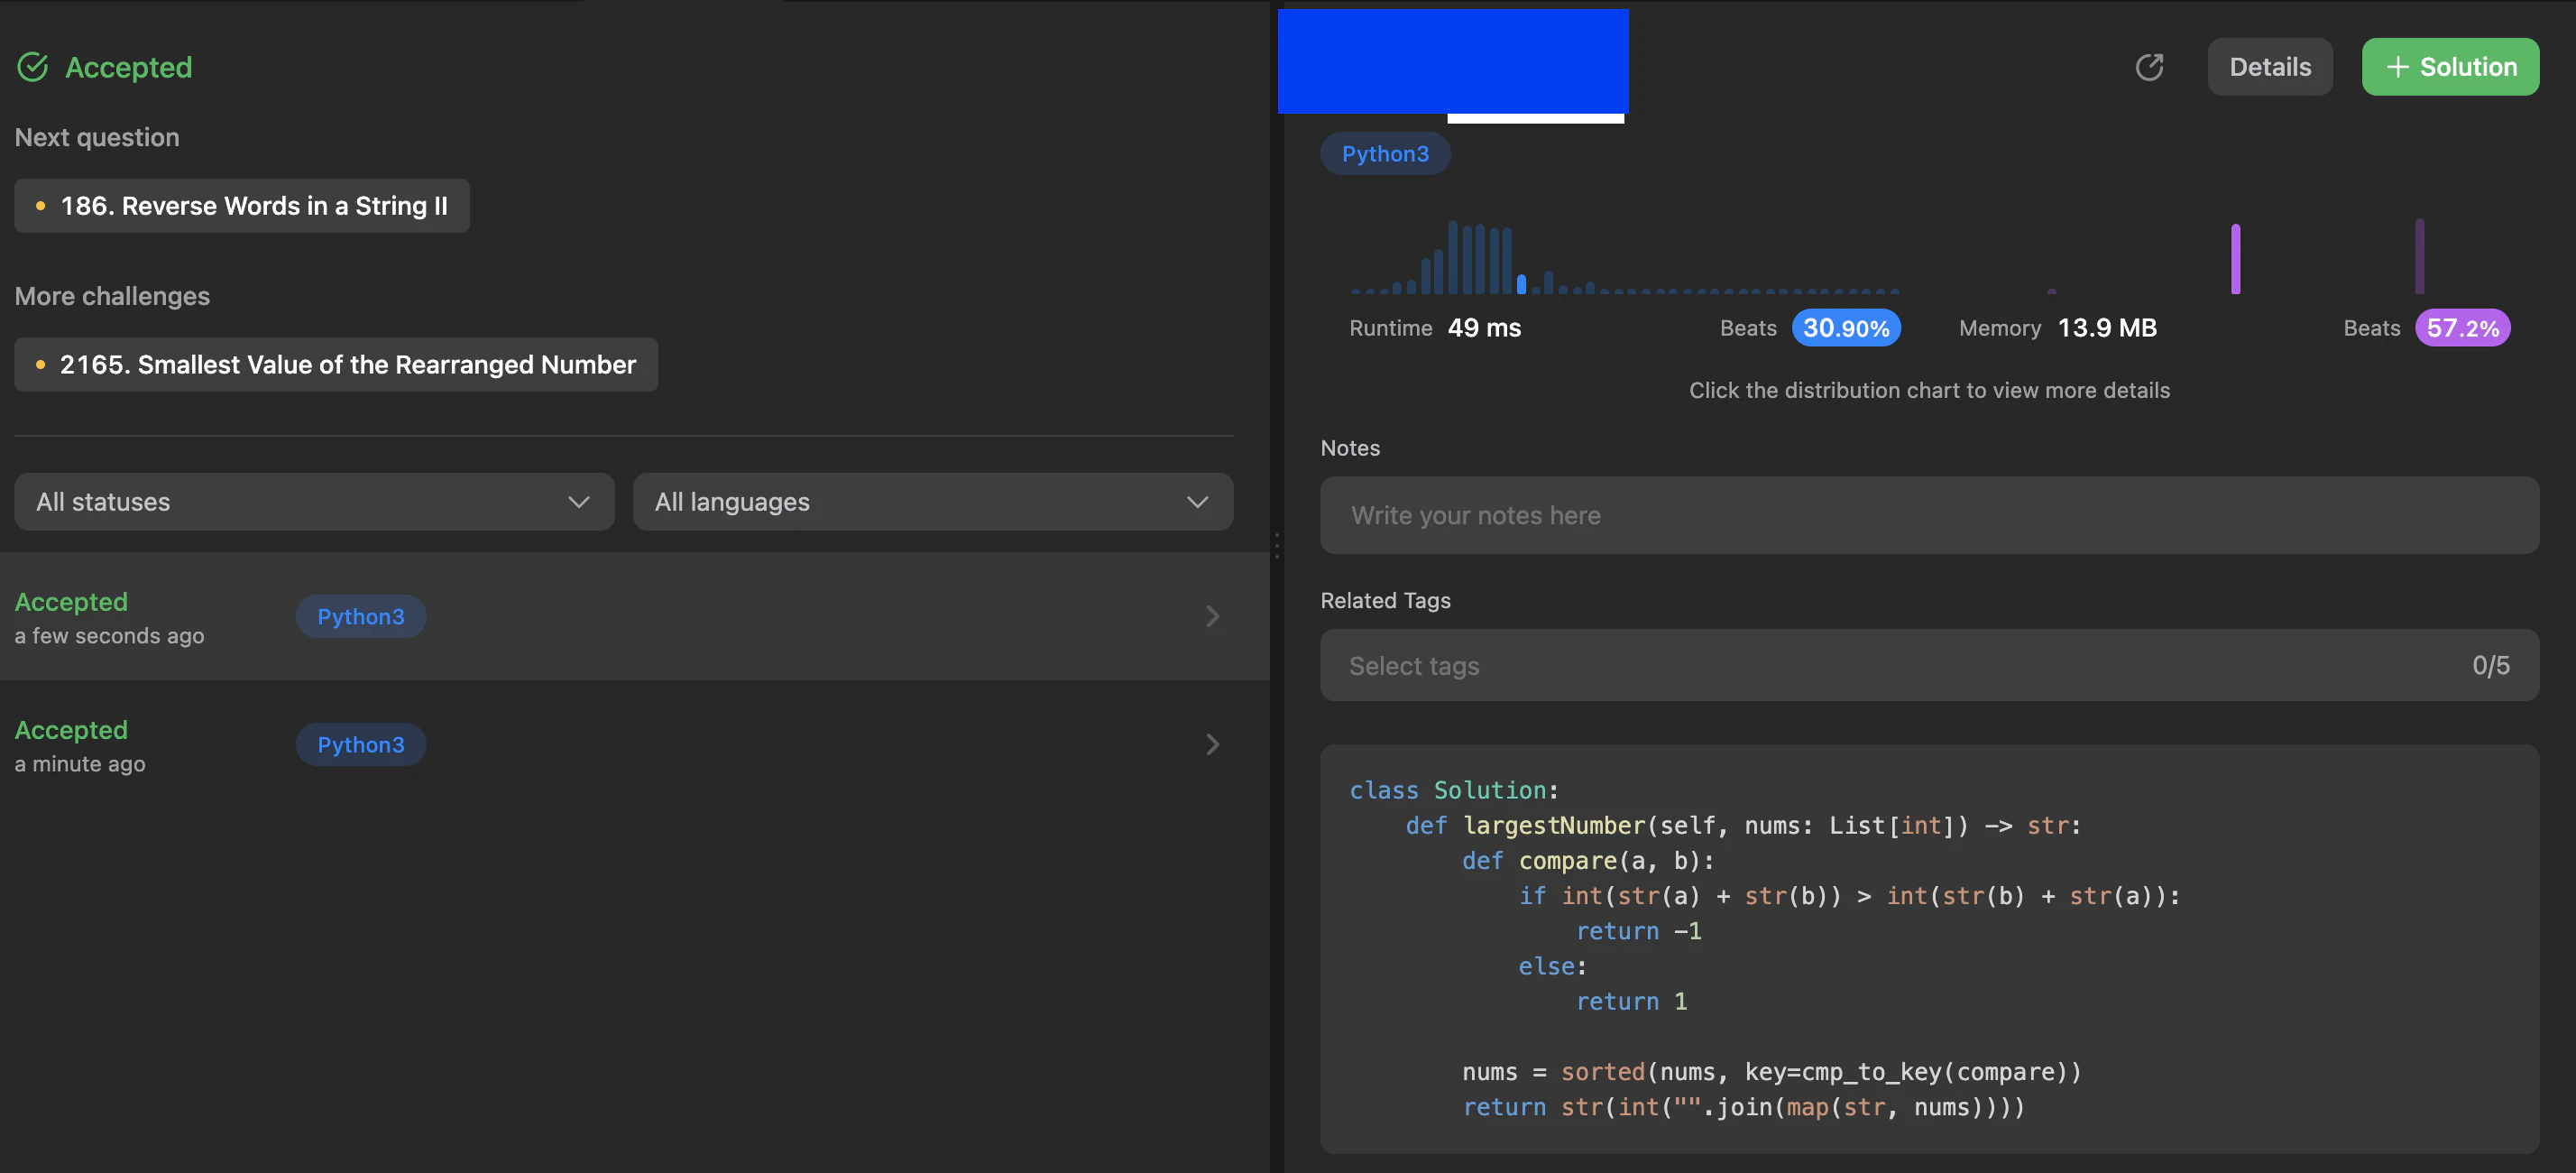The height and width of the screenshot is (1173, 2576).
Task: Open the Select tags field
Action: tap(1929, 666)
